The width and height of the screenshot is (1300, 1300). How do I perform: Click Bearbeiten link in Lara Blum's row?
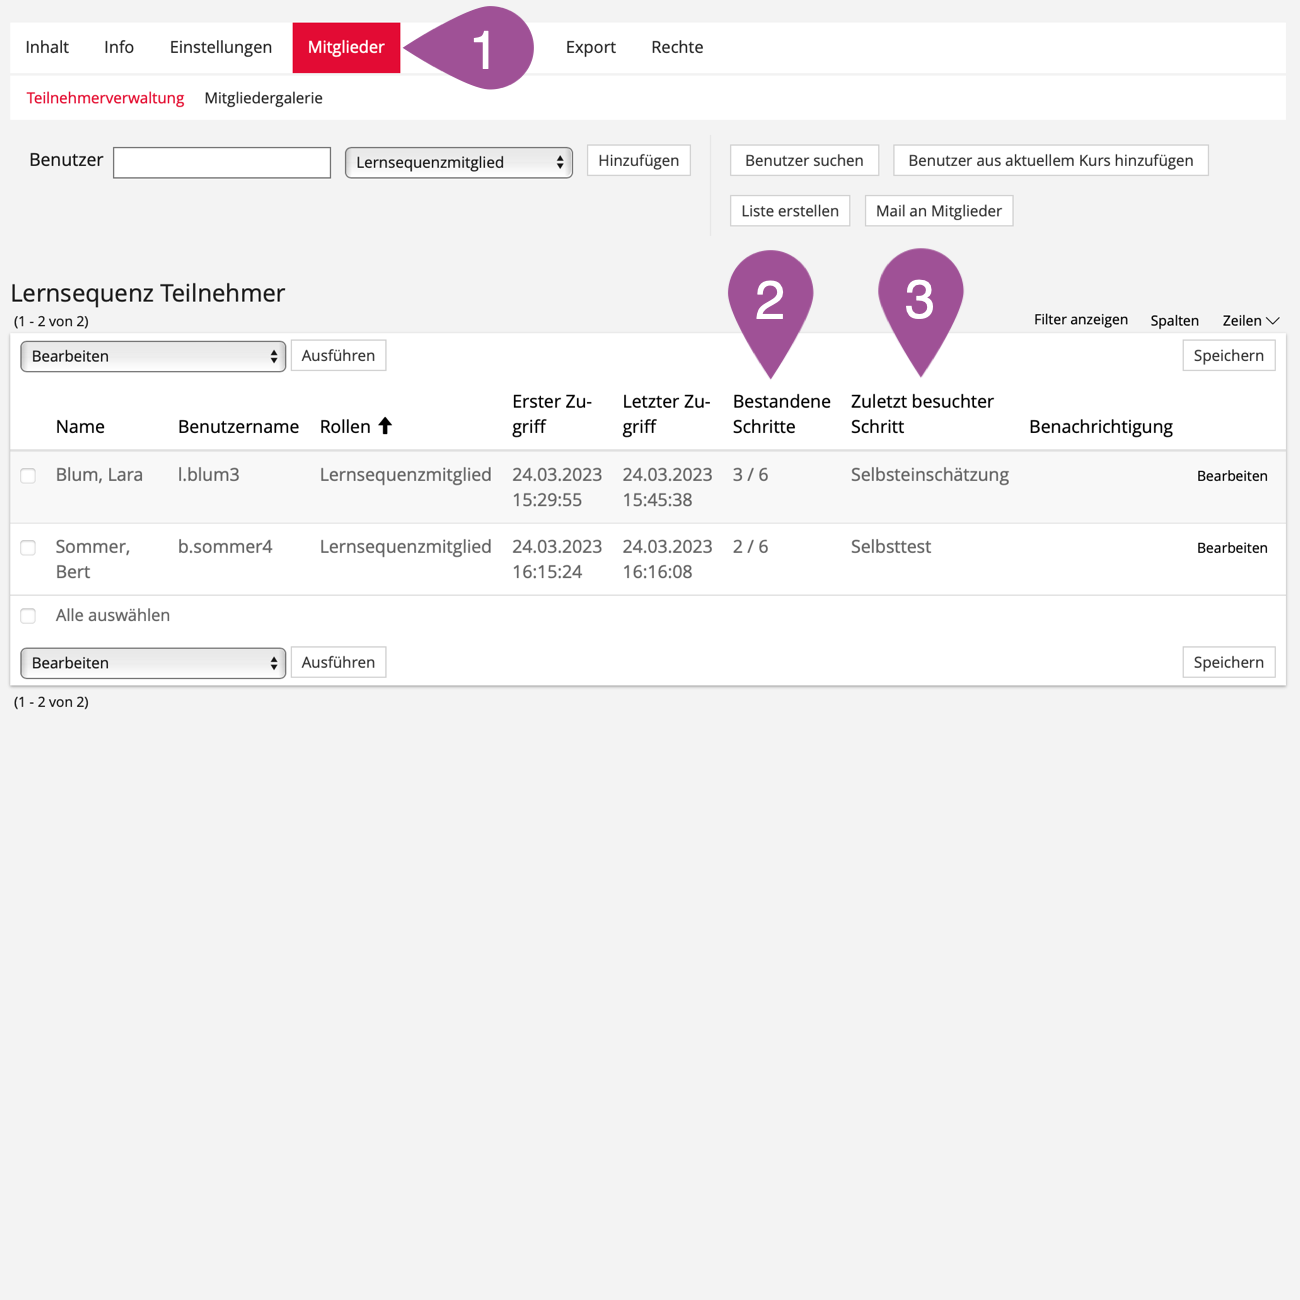tap(1232, 476)
